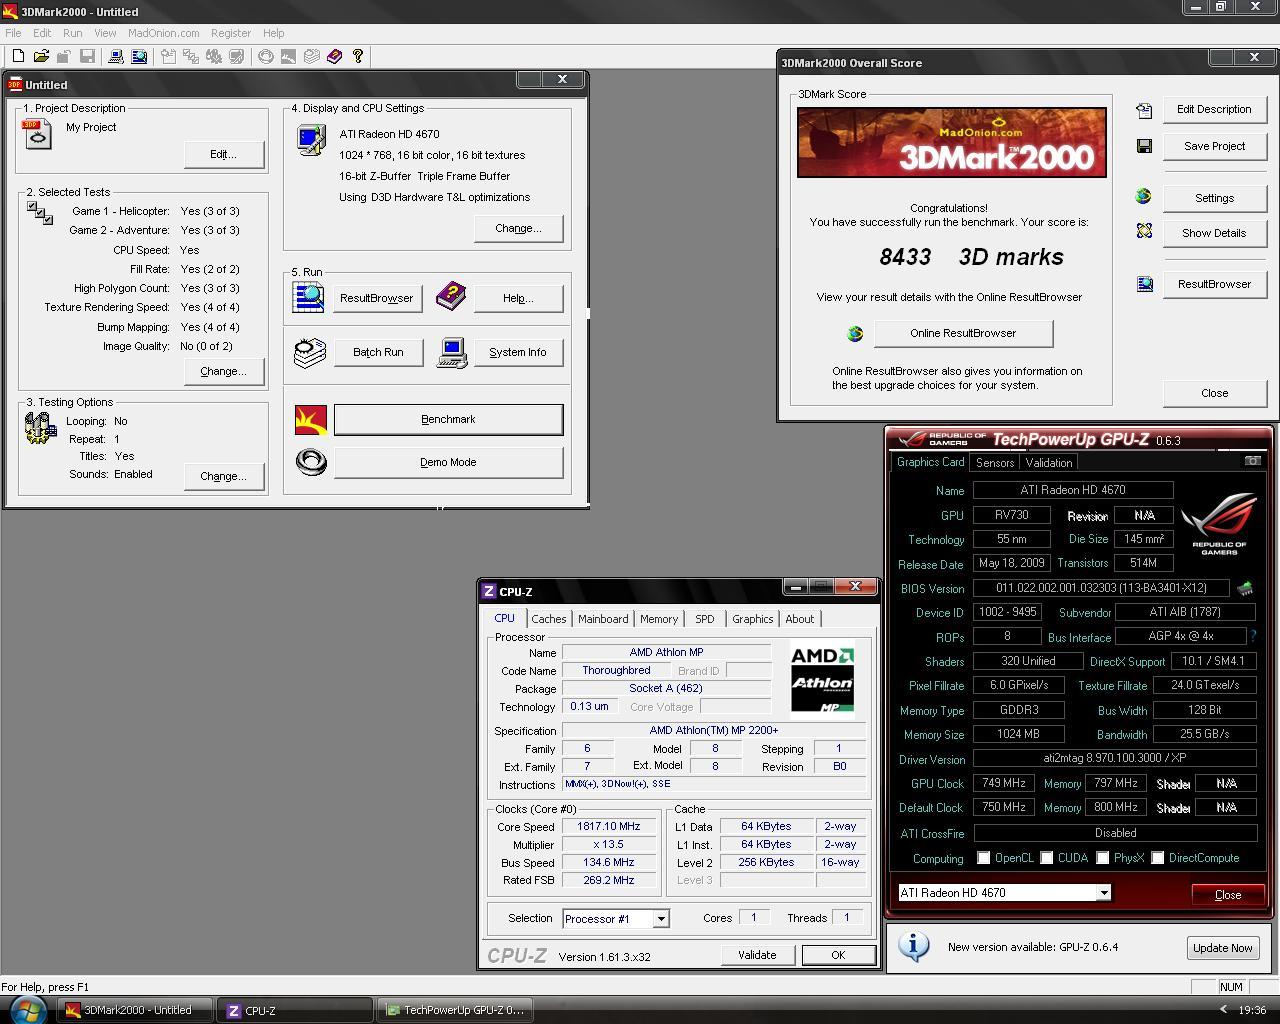The height and width of the screenshot is (1024, 1280).
Task: Enable the DirectCompute checkbox in GPU-Z
Action: tap(1157, 858)
